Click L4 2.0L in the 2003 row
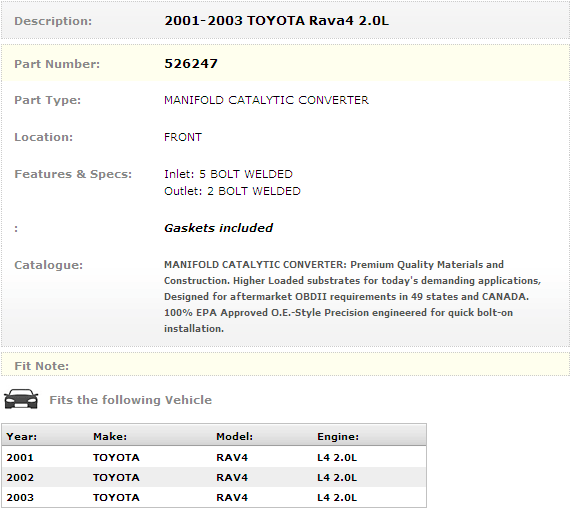The image size is (570, 532). pyautogui.click(x=337, y=497)
